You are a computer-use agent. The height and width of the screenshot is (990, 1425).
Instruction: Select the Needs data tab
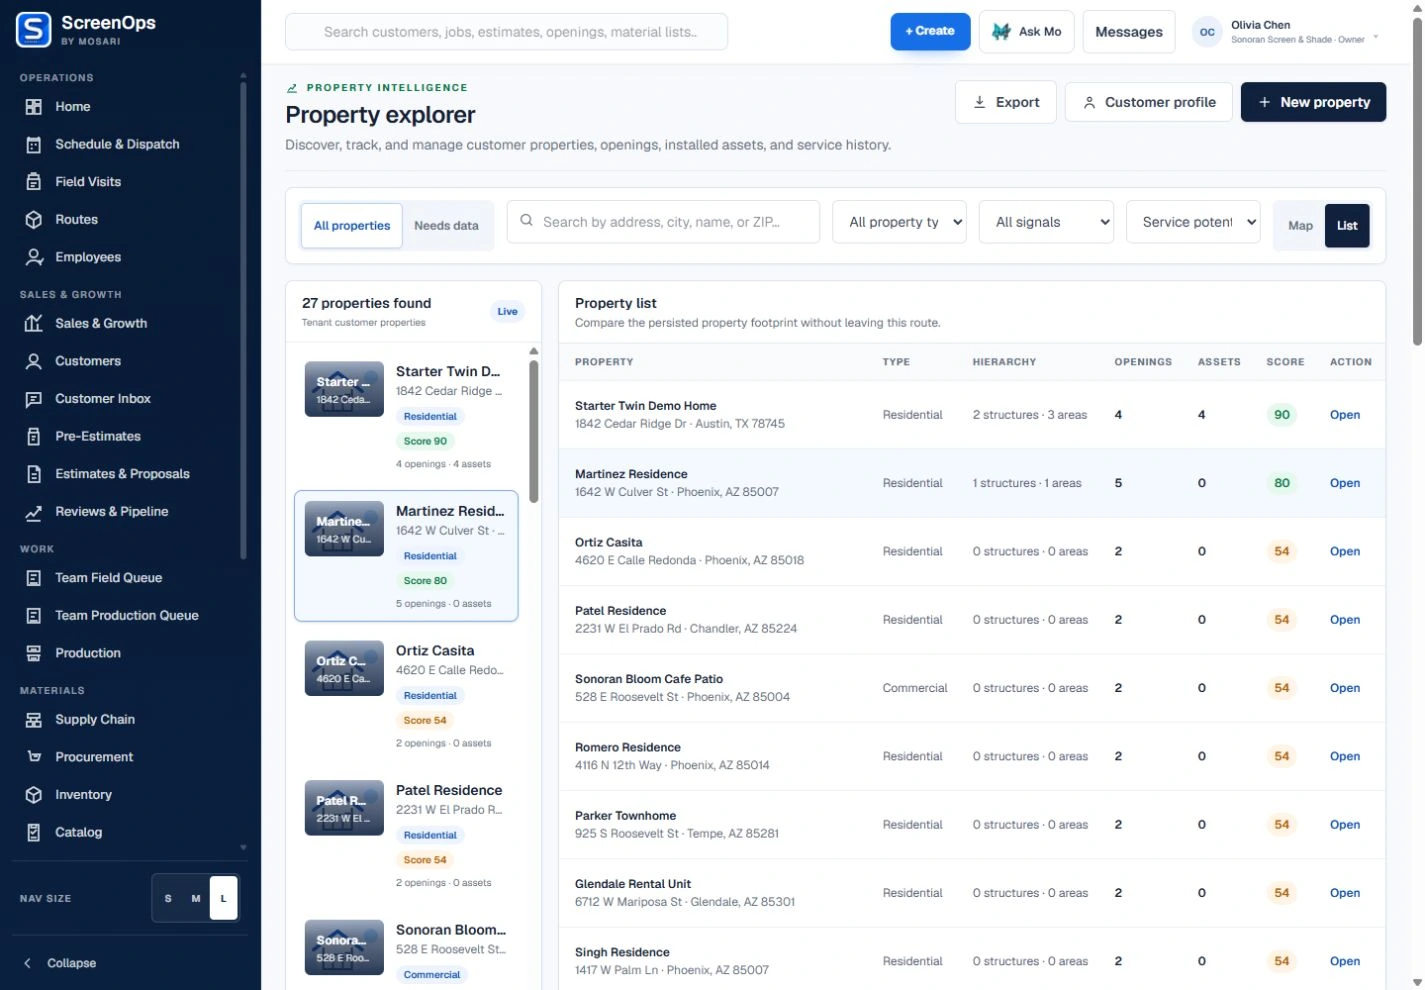[446, 226]
